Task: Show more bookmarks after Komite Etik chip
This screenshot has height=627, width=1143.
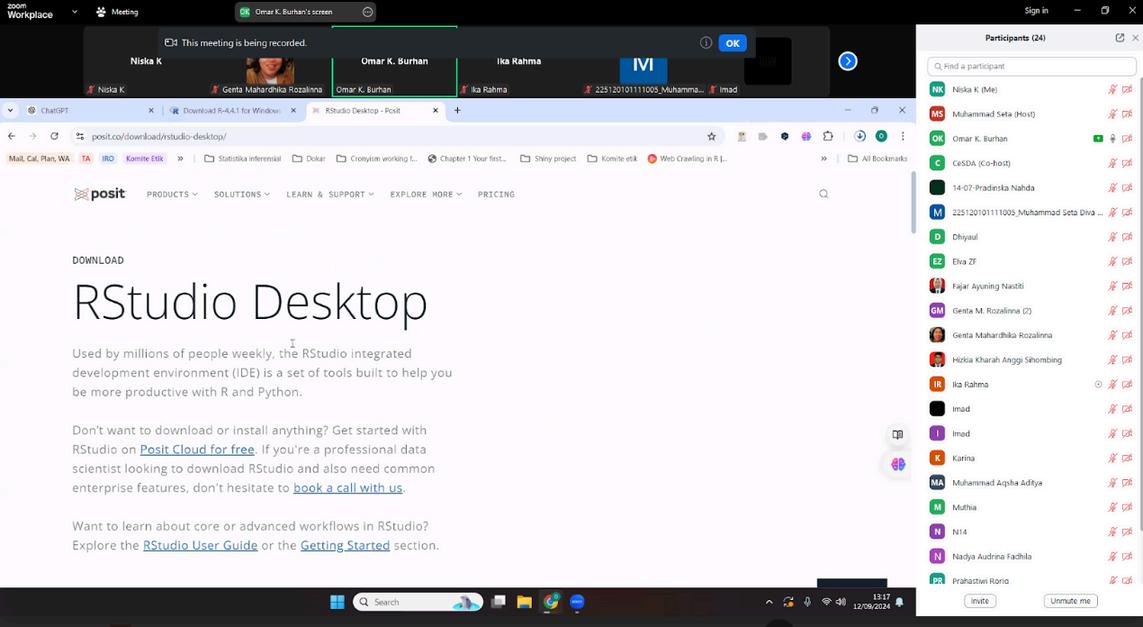Action: click(x=180, y=158)
